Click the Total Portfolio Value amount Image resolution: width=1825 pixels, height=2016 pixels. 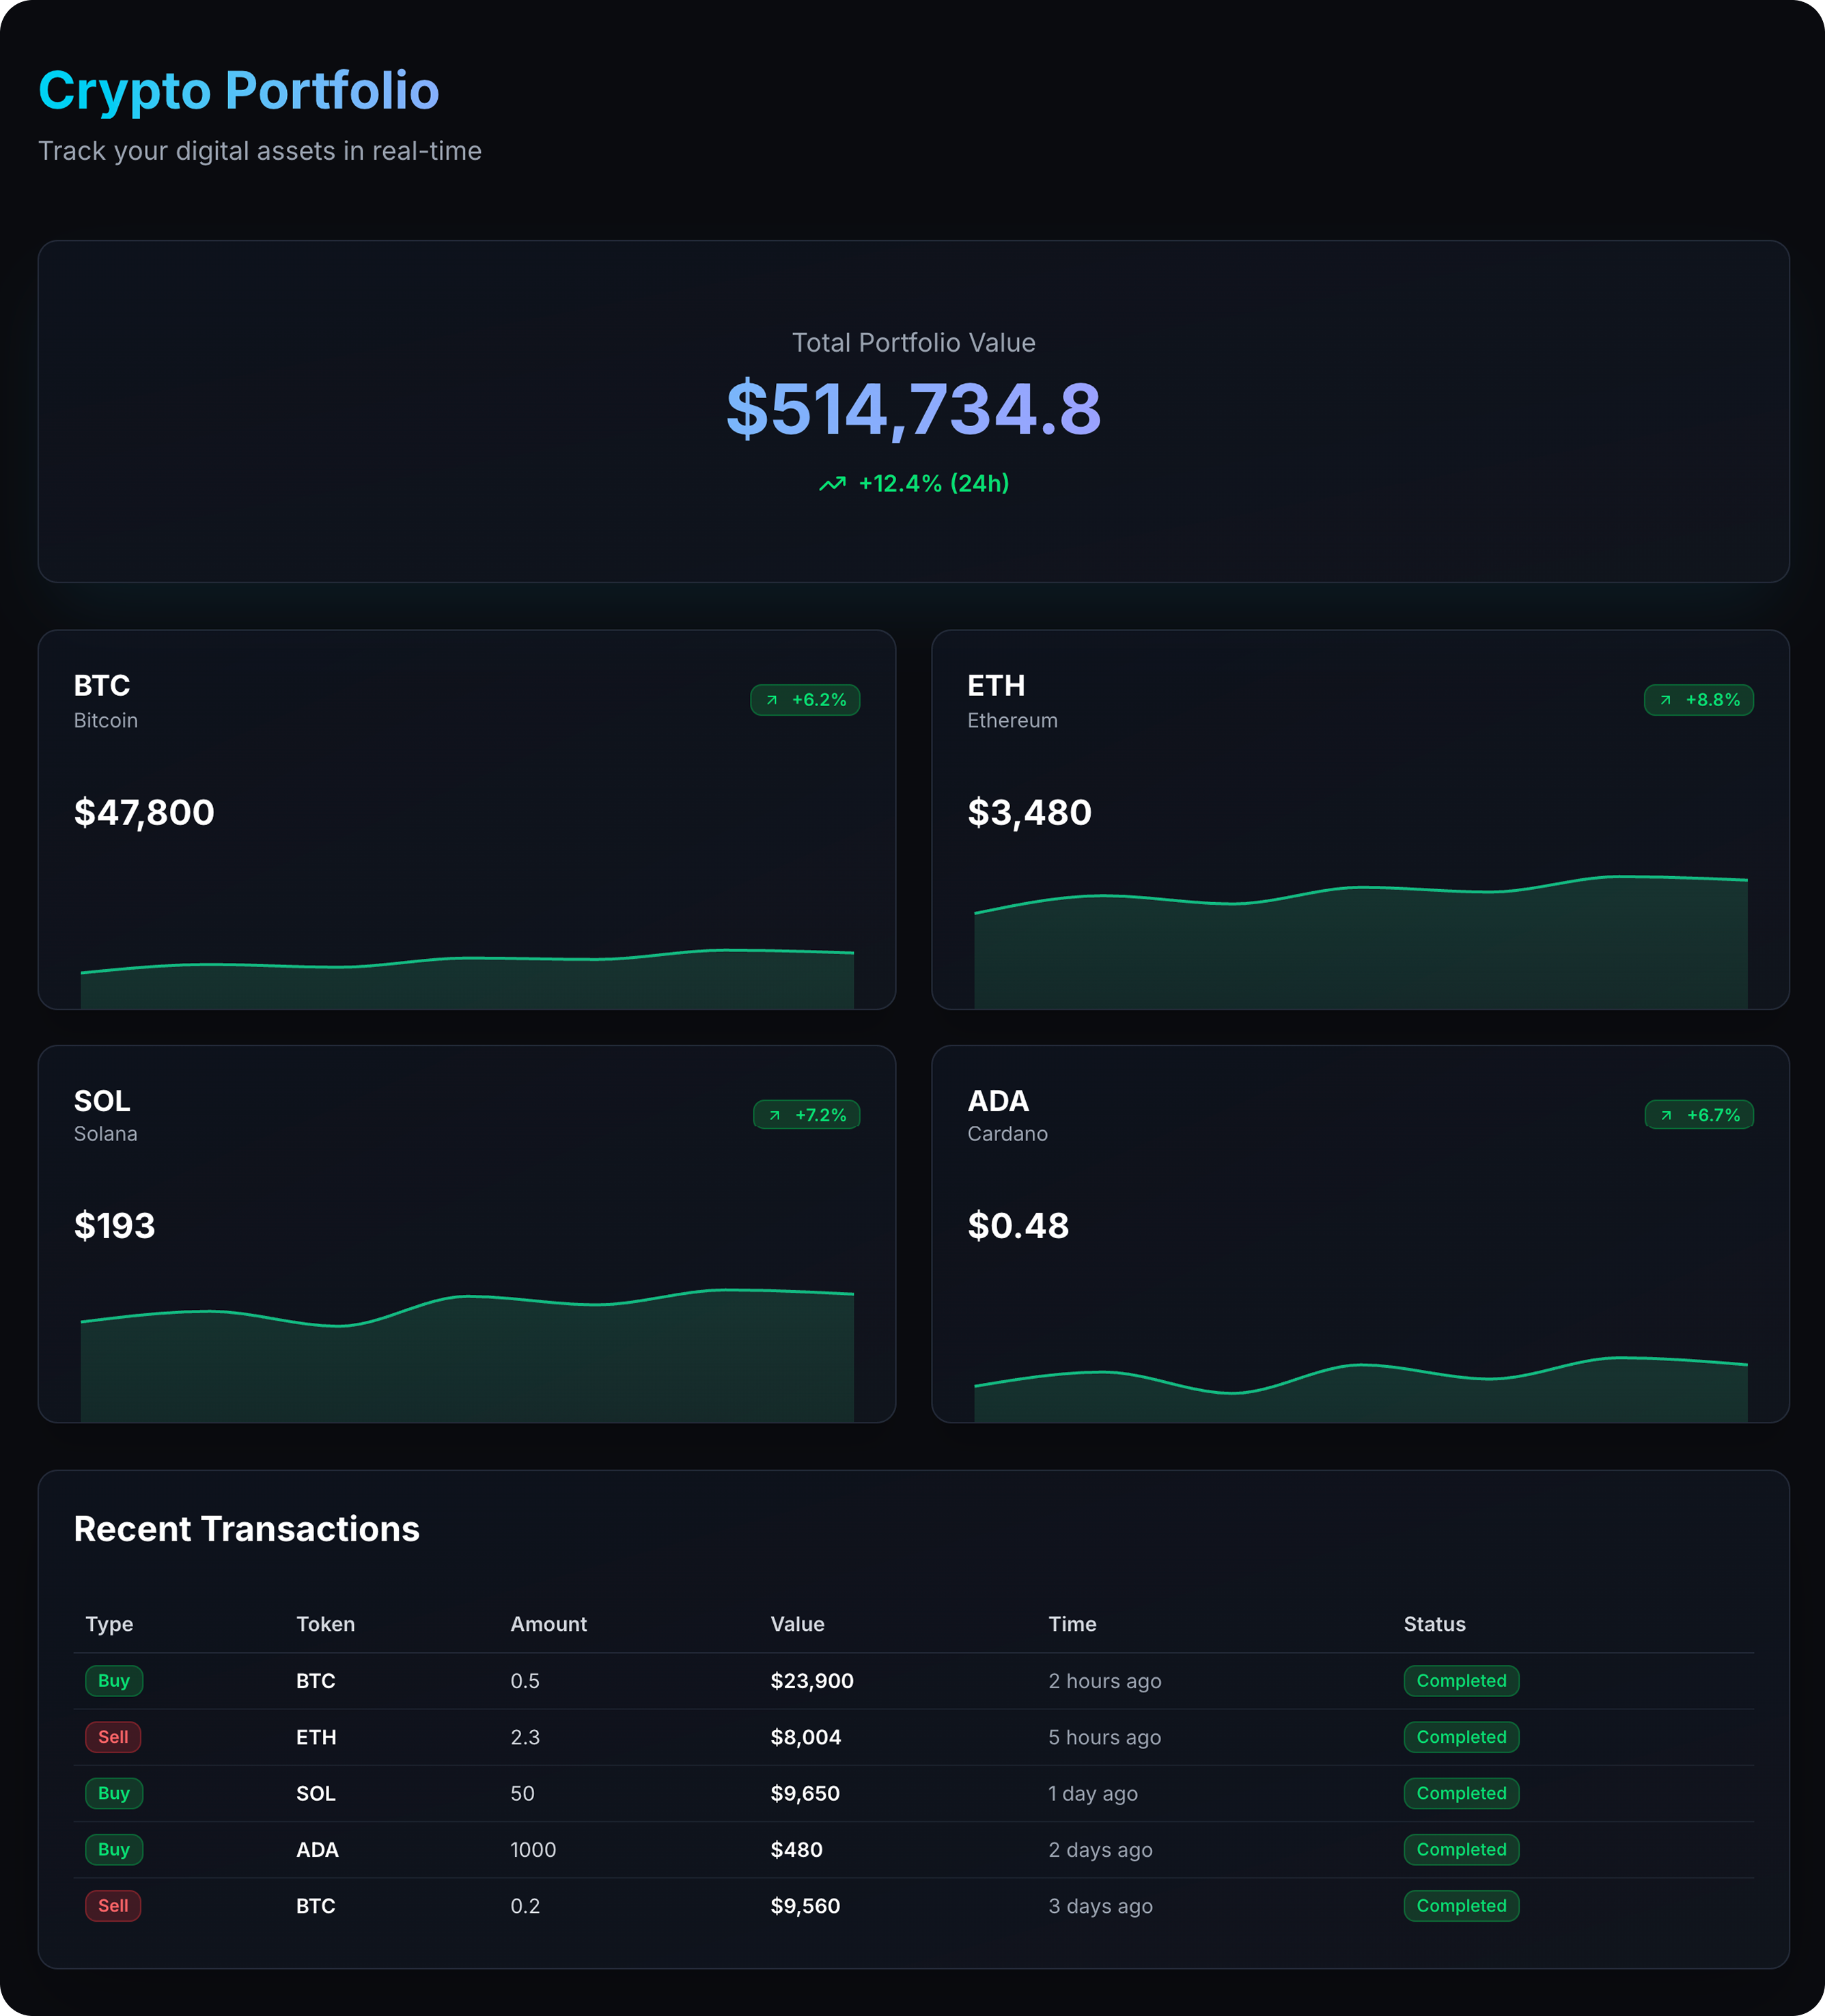pos(913,410)
